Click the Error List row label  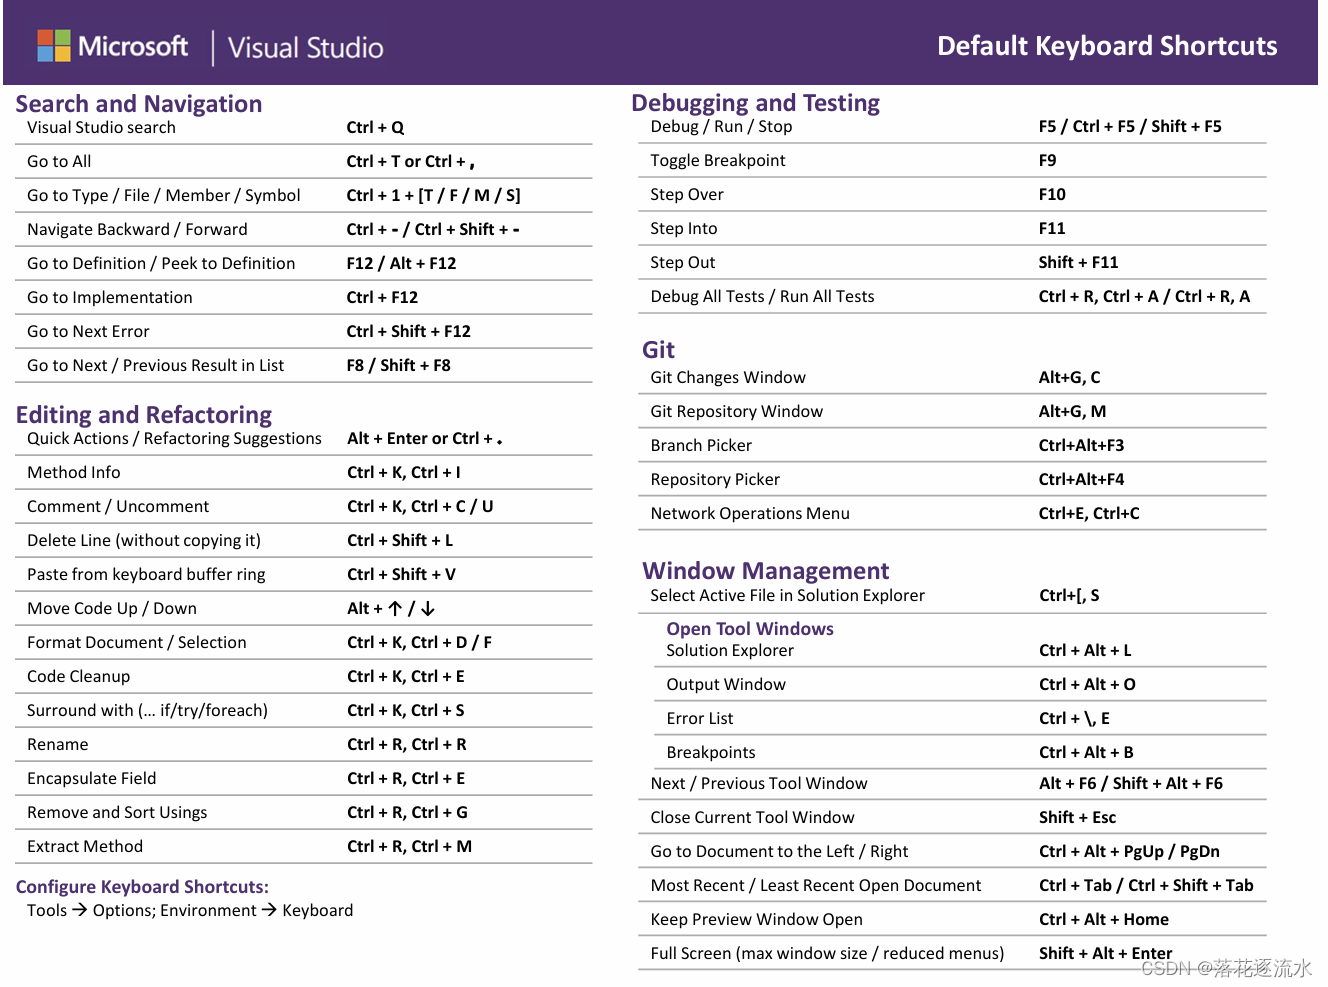pyautogui.click(x=700, y=719)
